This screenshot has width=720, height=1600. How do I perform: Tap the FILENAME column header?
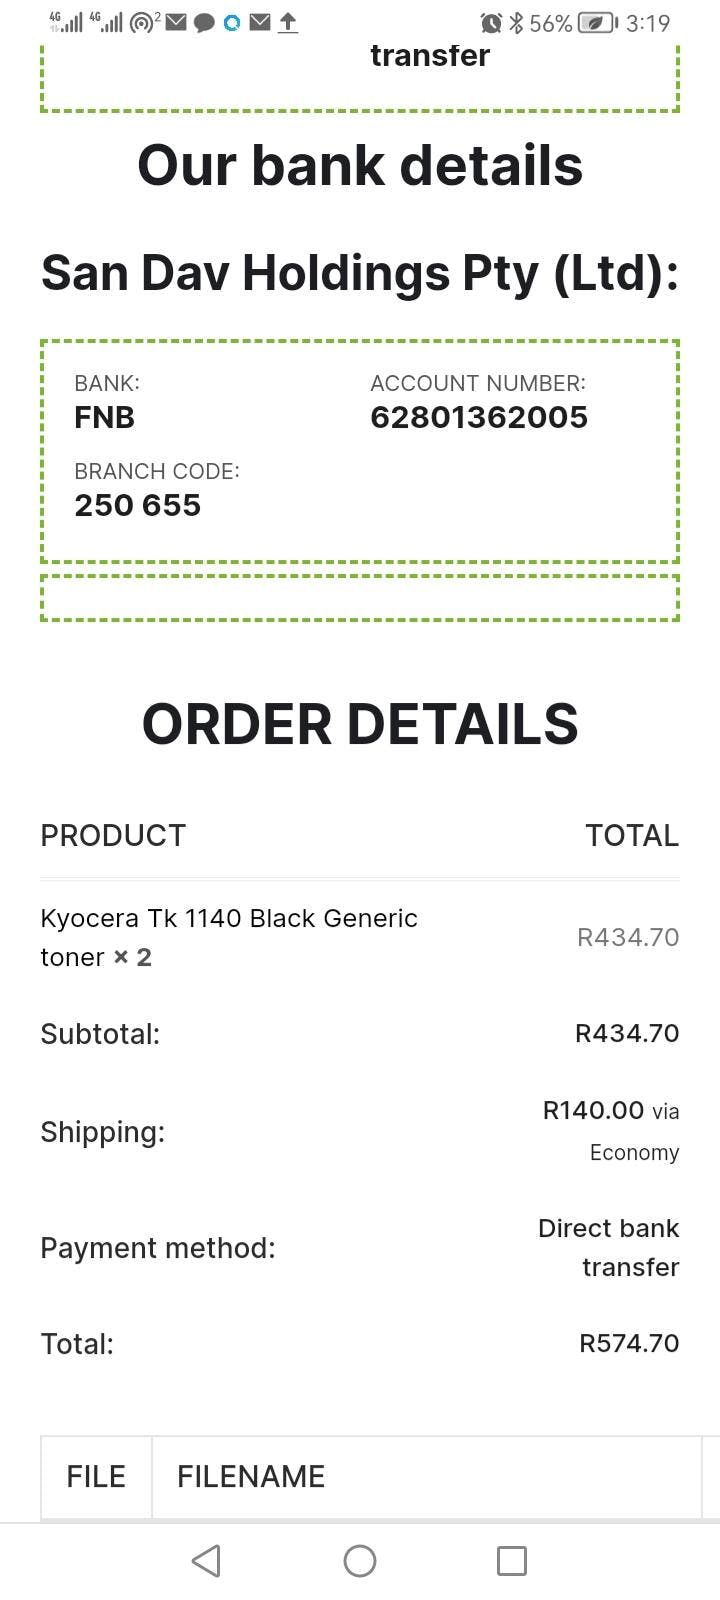(251, 1476)
